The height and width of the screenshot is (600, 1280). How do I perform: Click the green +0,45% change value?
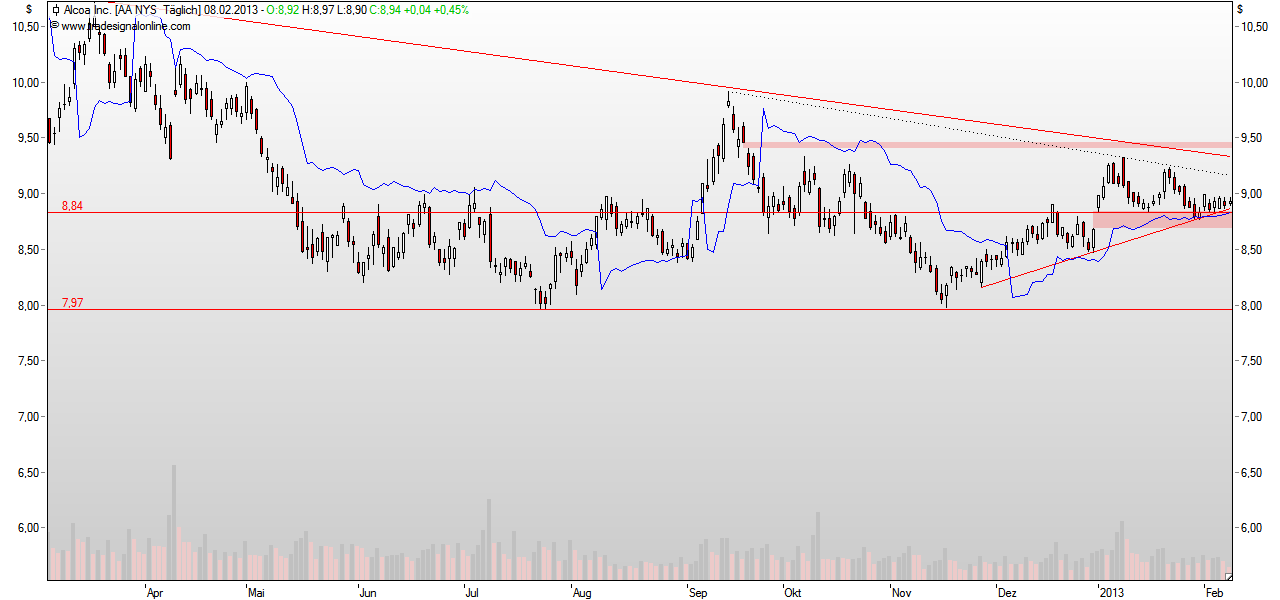click(x=450, y=10)
